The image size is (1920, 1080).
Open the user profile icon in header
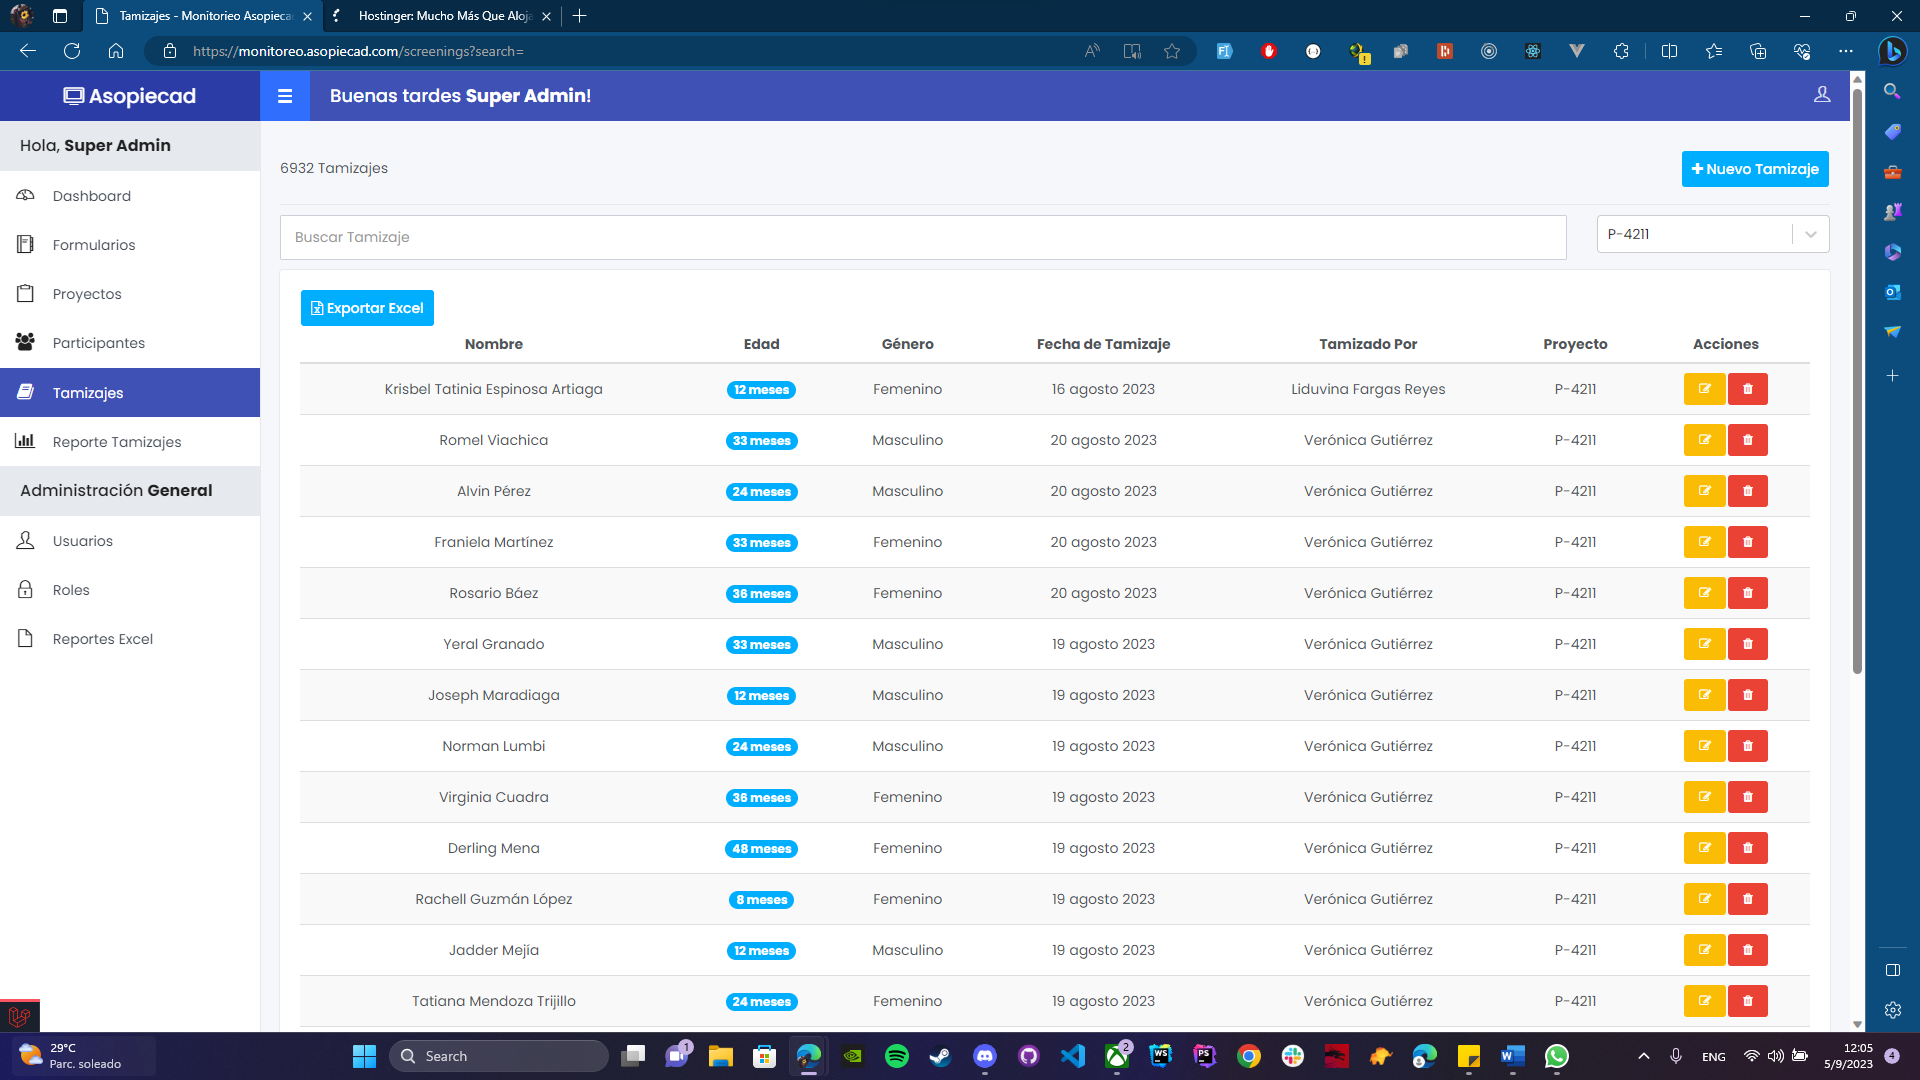[x=1822, y=95]
